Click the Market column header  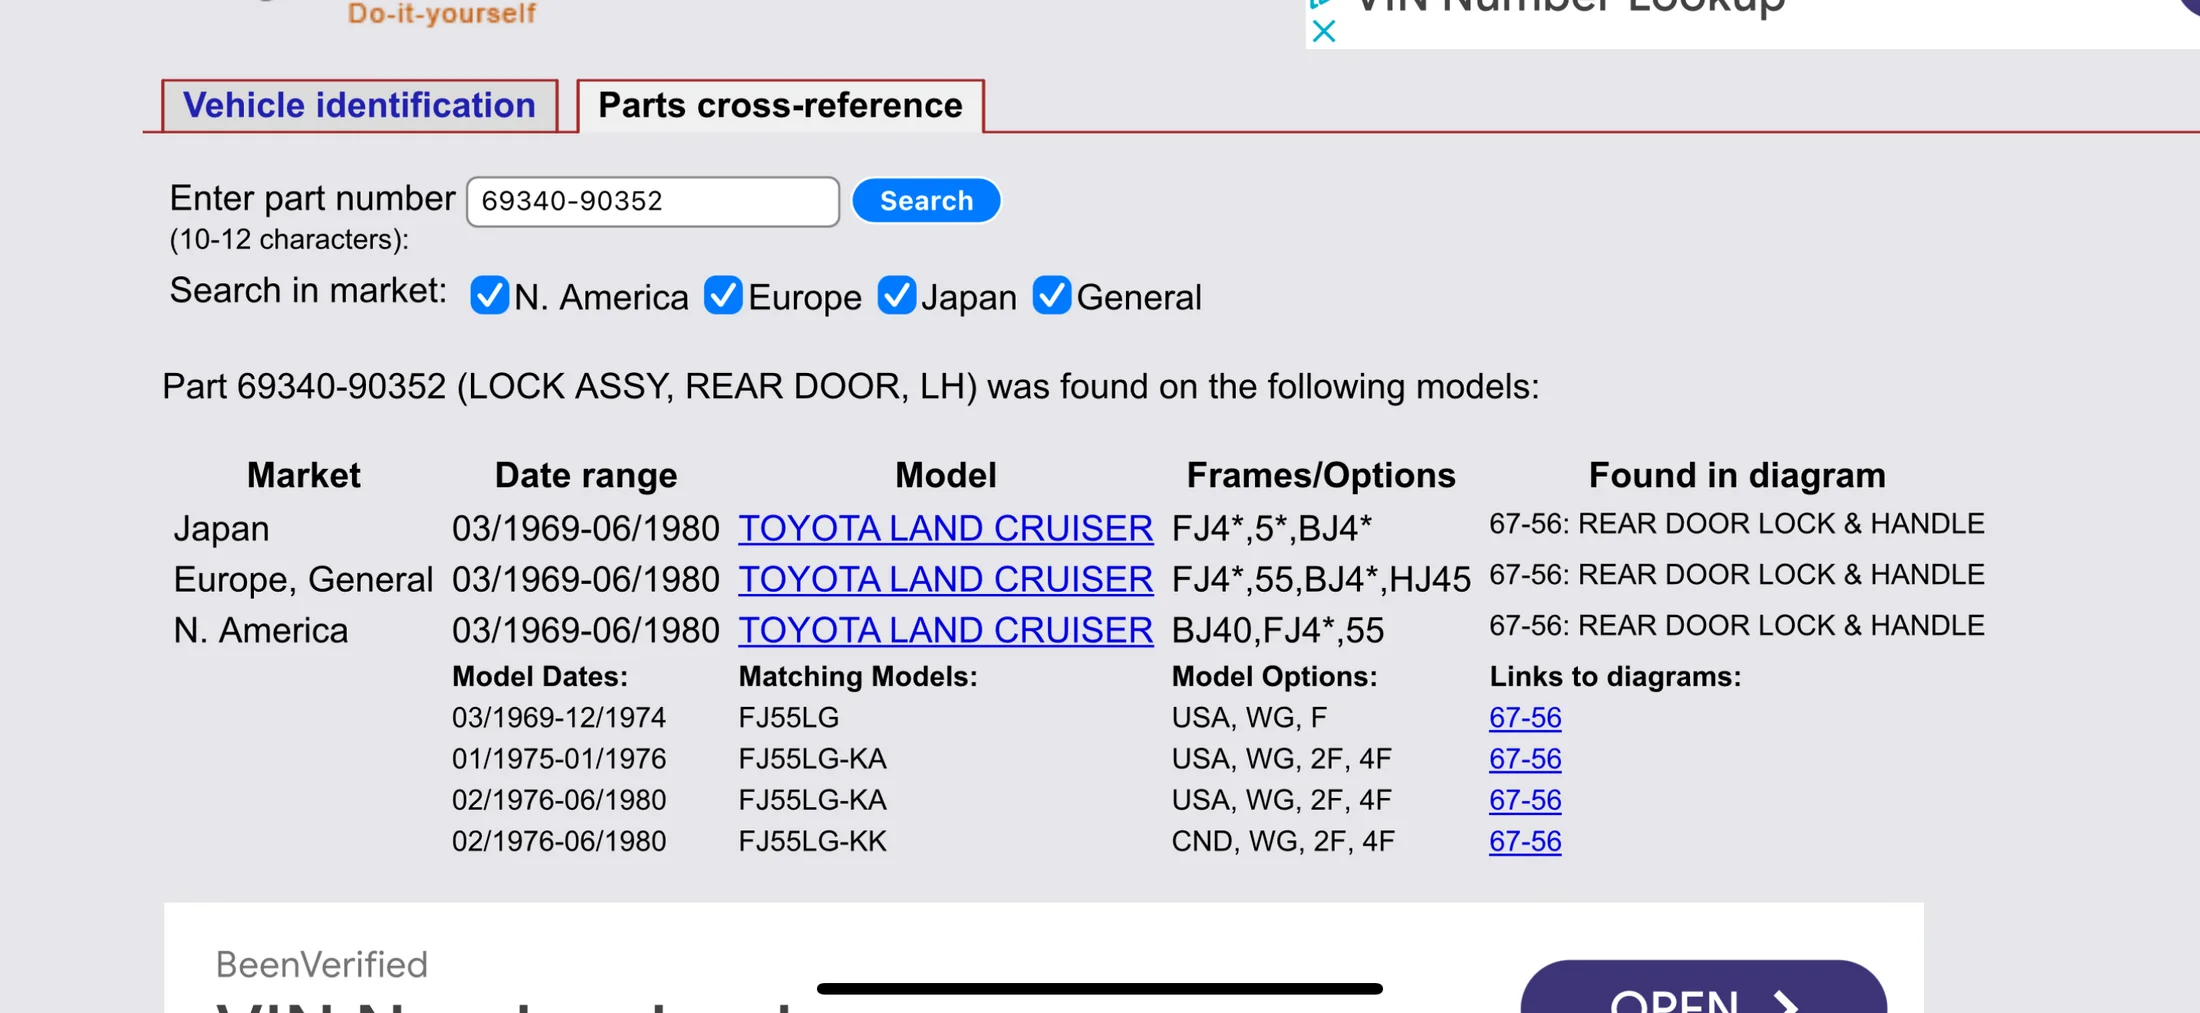point(303,475)
